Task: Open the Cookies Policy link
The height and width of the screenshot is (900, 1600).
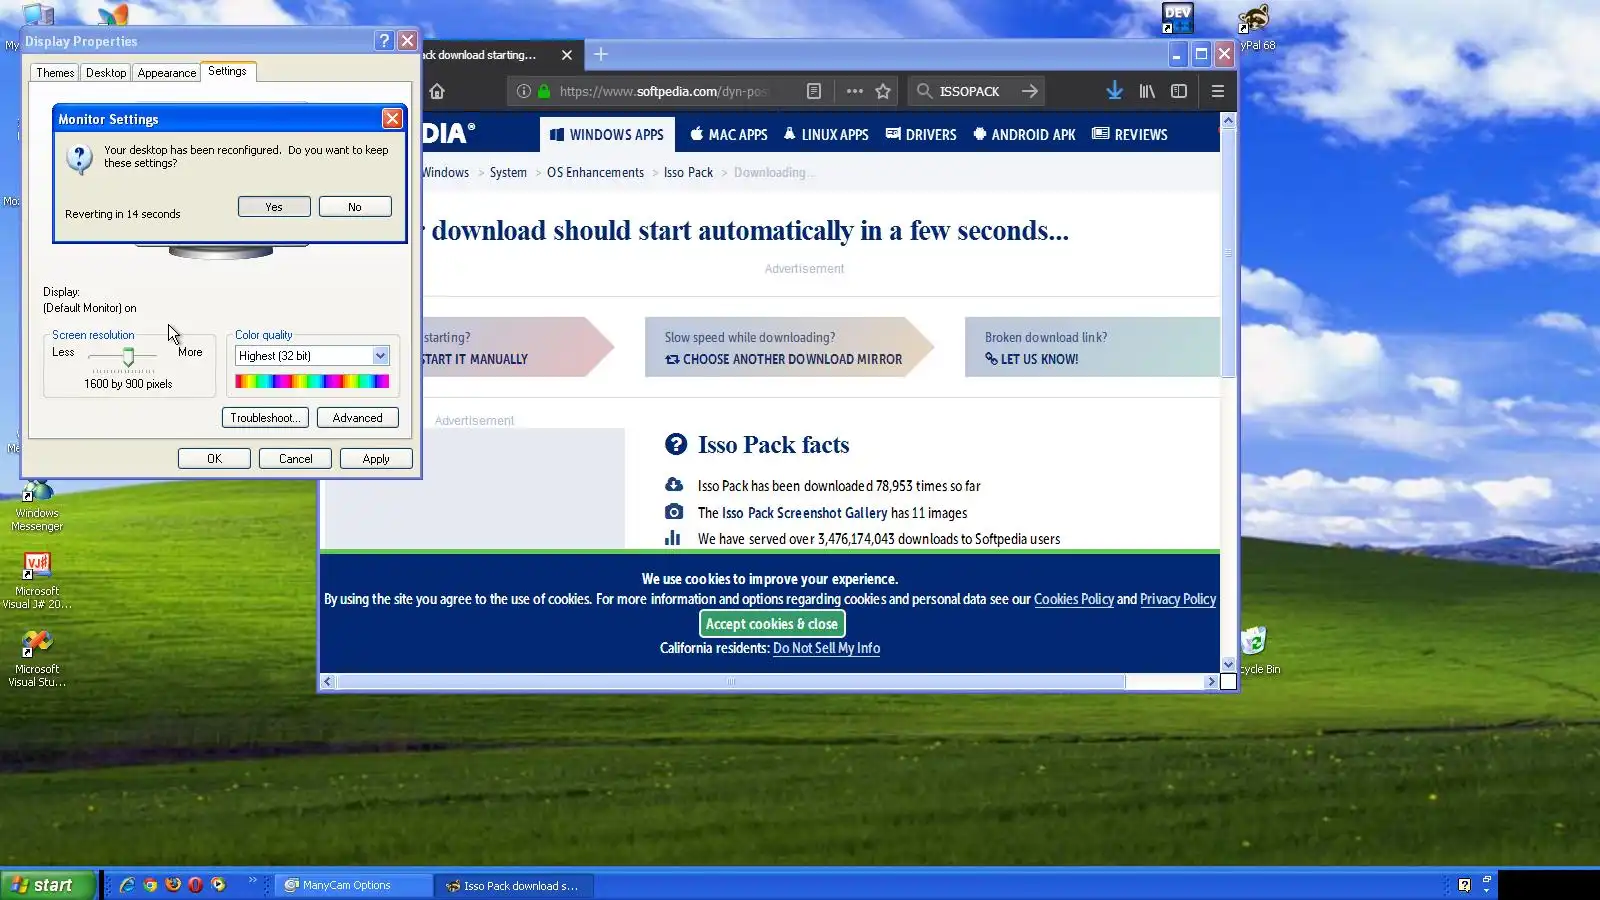Action: click(x=1073, y=599)
